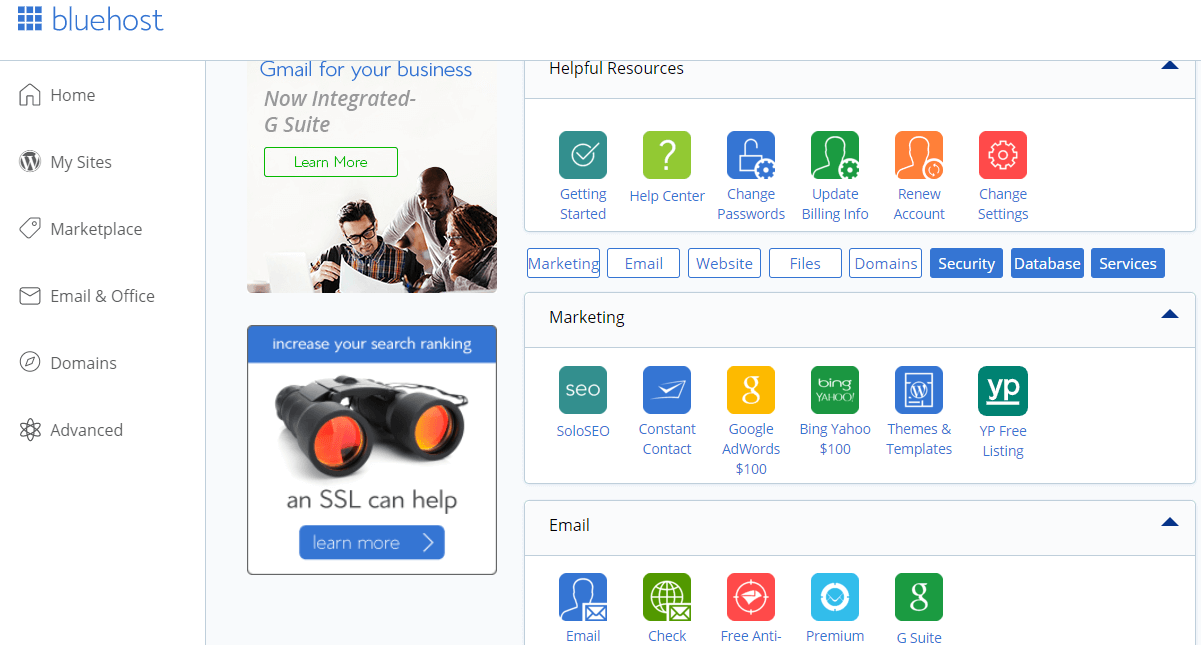The height and width of the screenshot is (645, 1201).
Task: Select the Database tab
Action: (x=1047, y=263)
